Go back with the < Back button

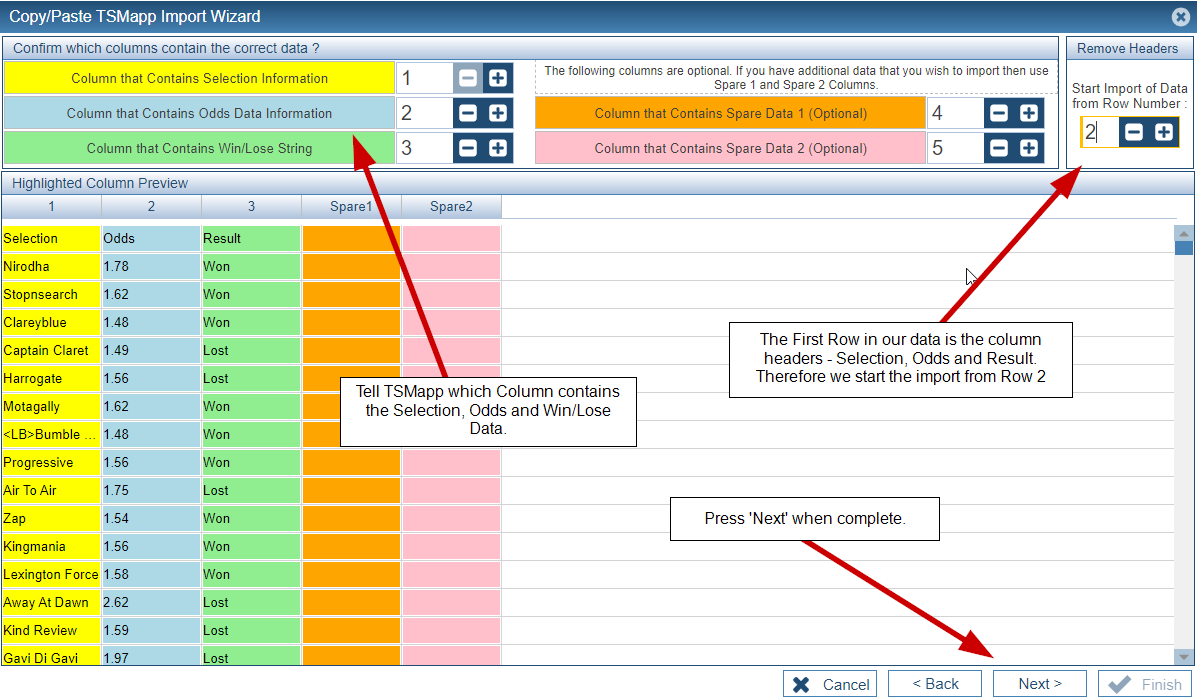pos(935,684)
